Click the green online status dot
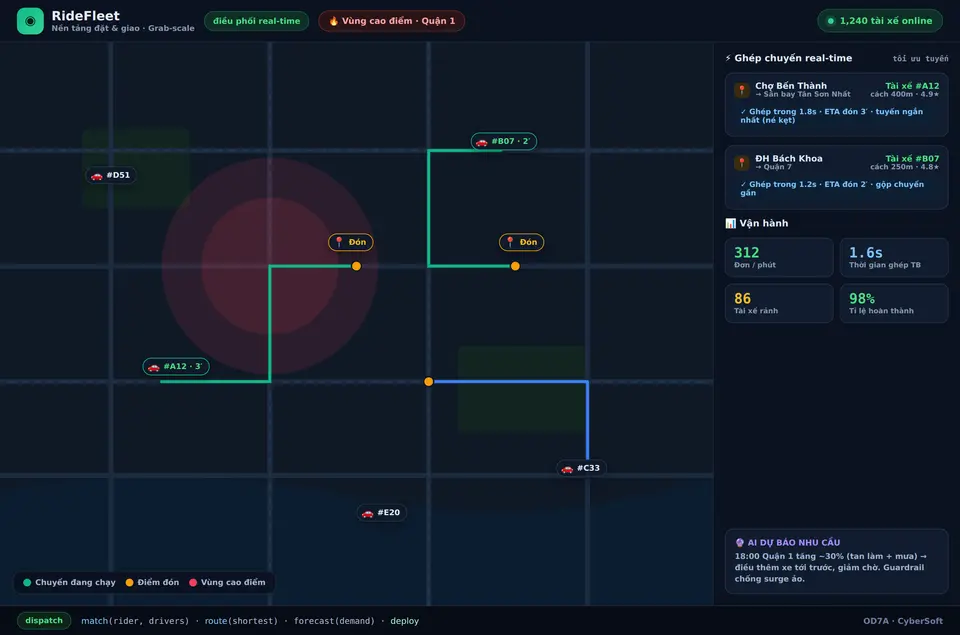Screen dimensions: 960x635 coord(831,21)
